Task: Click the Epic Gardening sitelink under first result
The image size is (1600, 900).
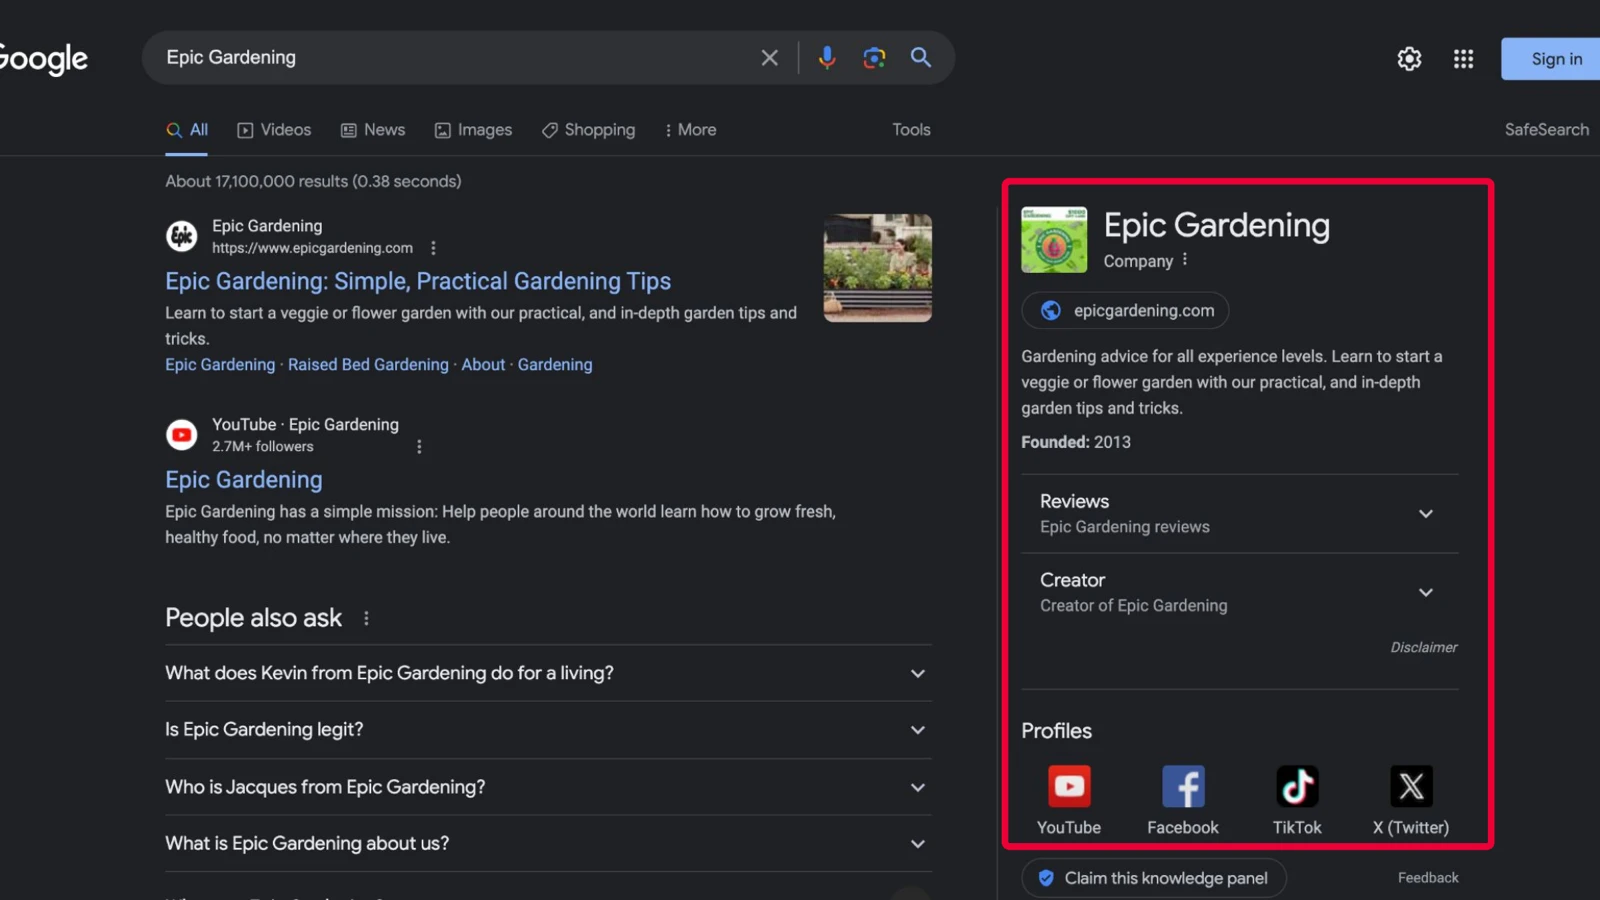Action: 220,365
